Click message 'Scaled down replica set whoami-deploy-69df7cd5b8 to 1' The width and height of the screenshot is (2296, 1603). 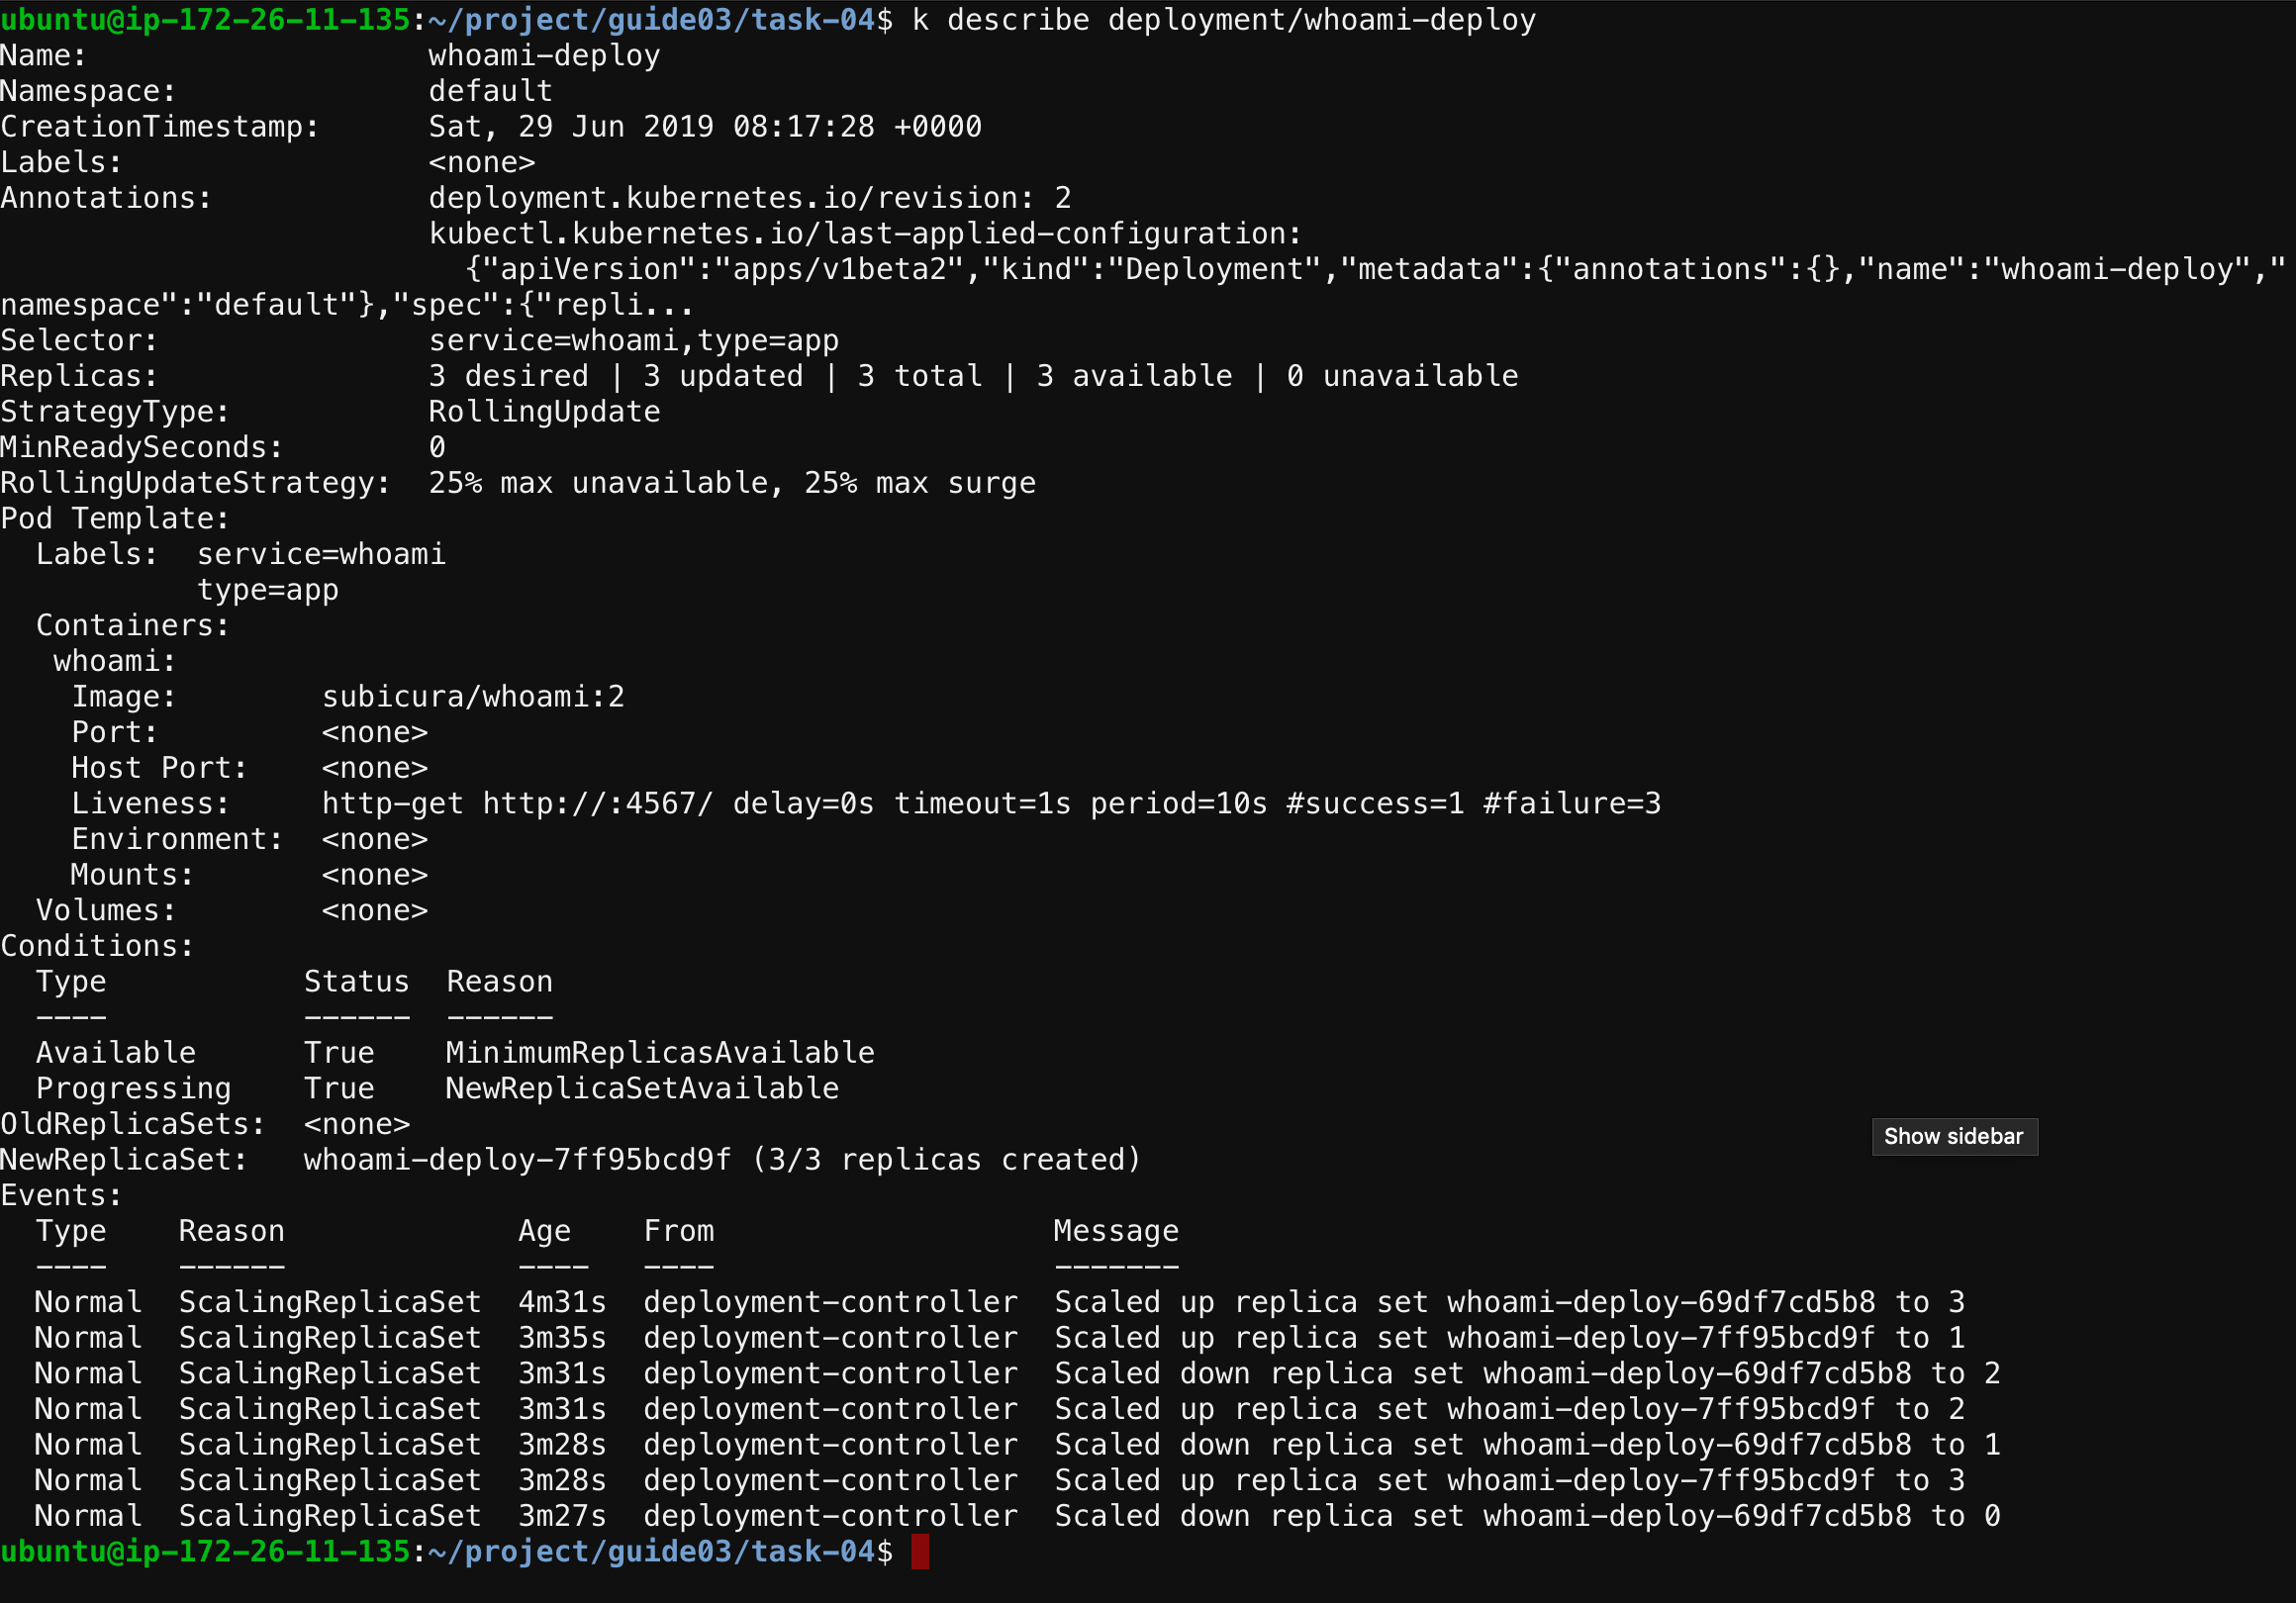tap(1528, 1445)
